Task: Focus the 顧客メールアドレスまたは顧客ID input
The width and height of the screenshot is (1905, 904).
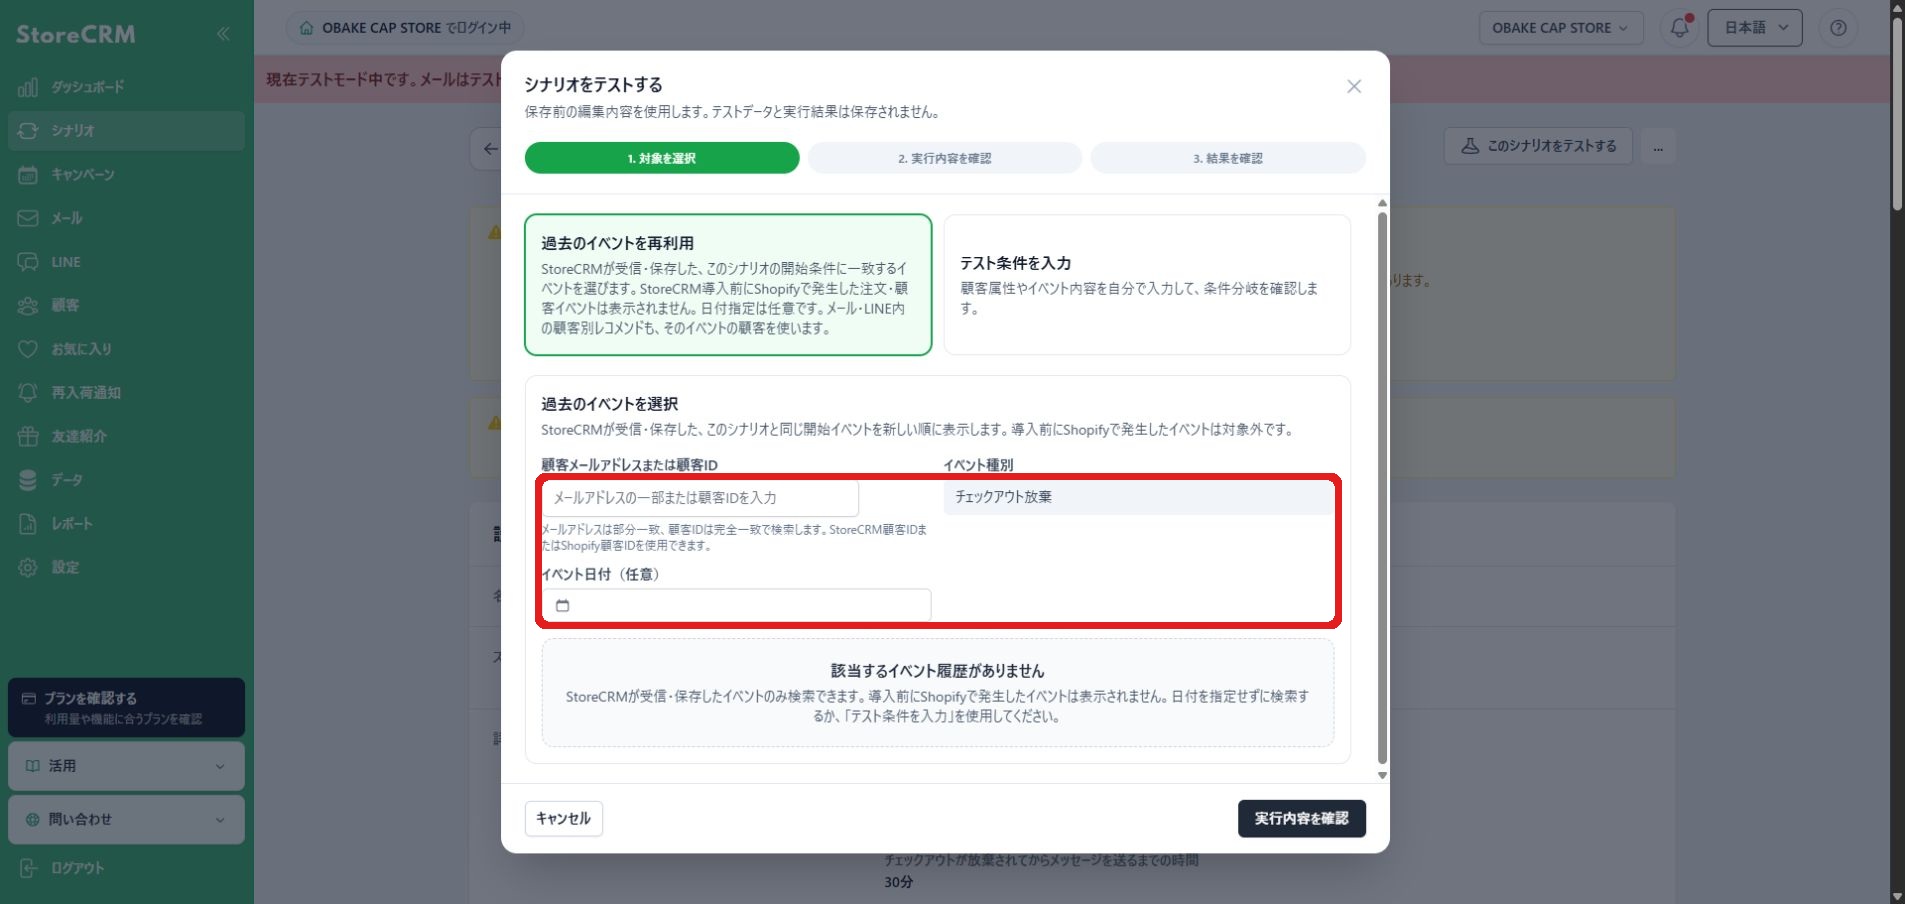Action: 700,498
